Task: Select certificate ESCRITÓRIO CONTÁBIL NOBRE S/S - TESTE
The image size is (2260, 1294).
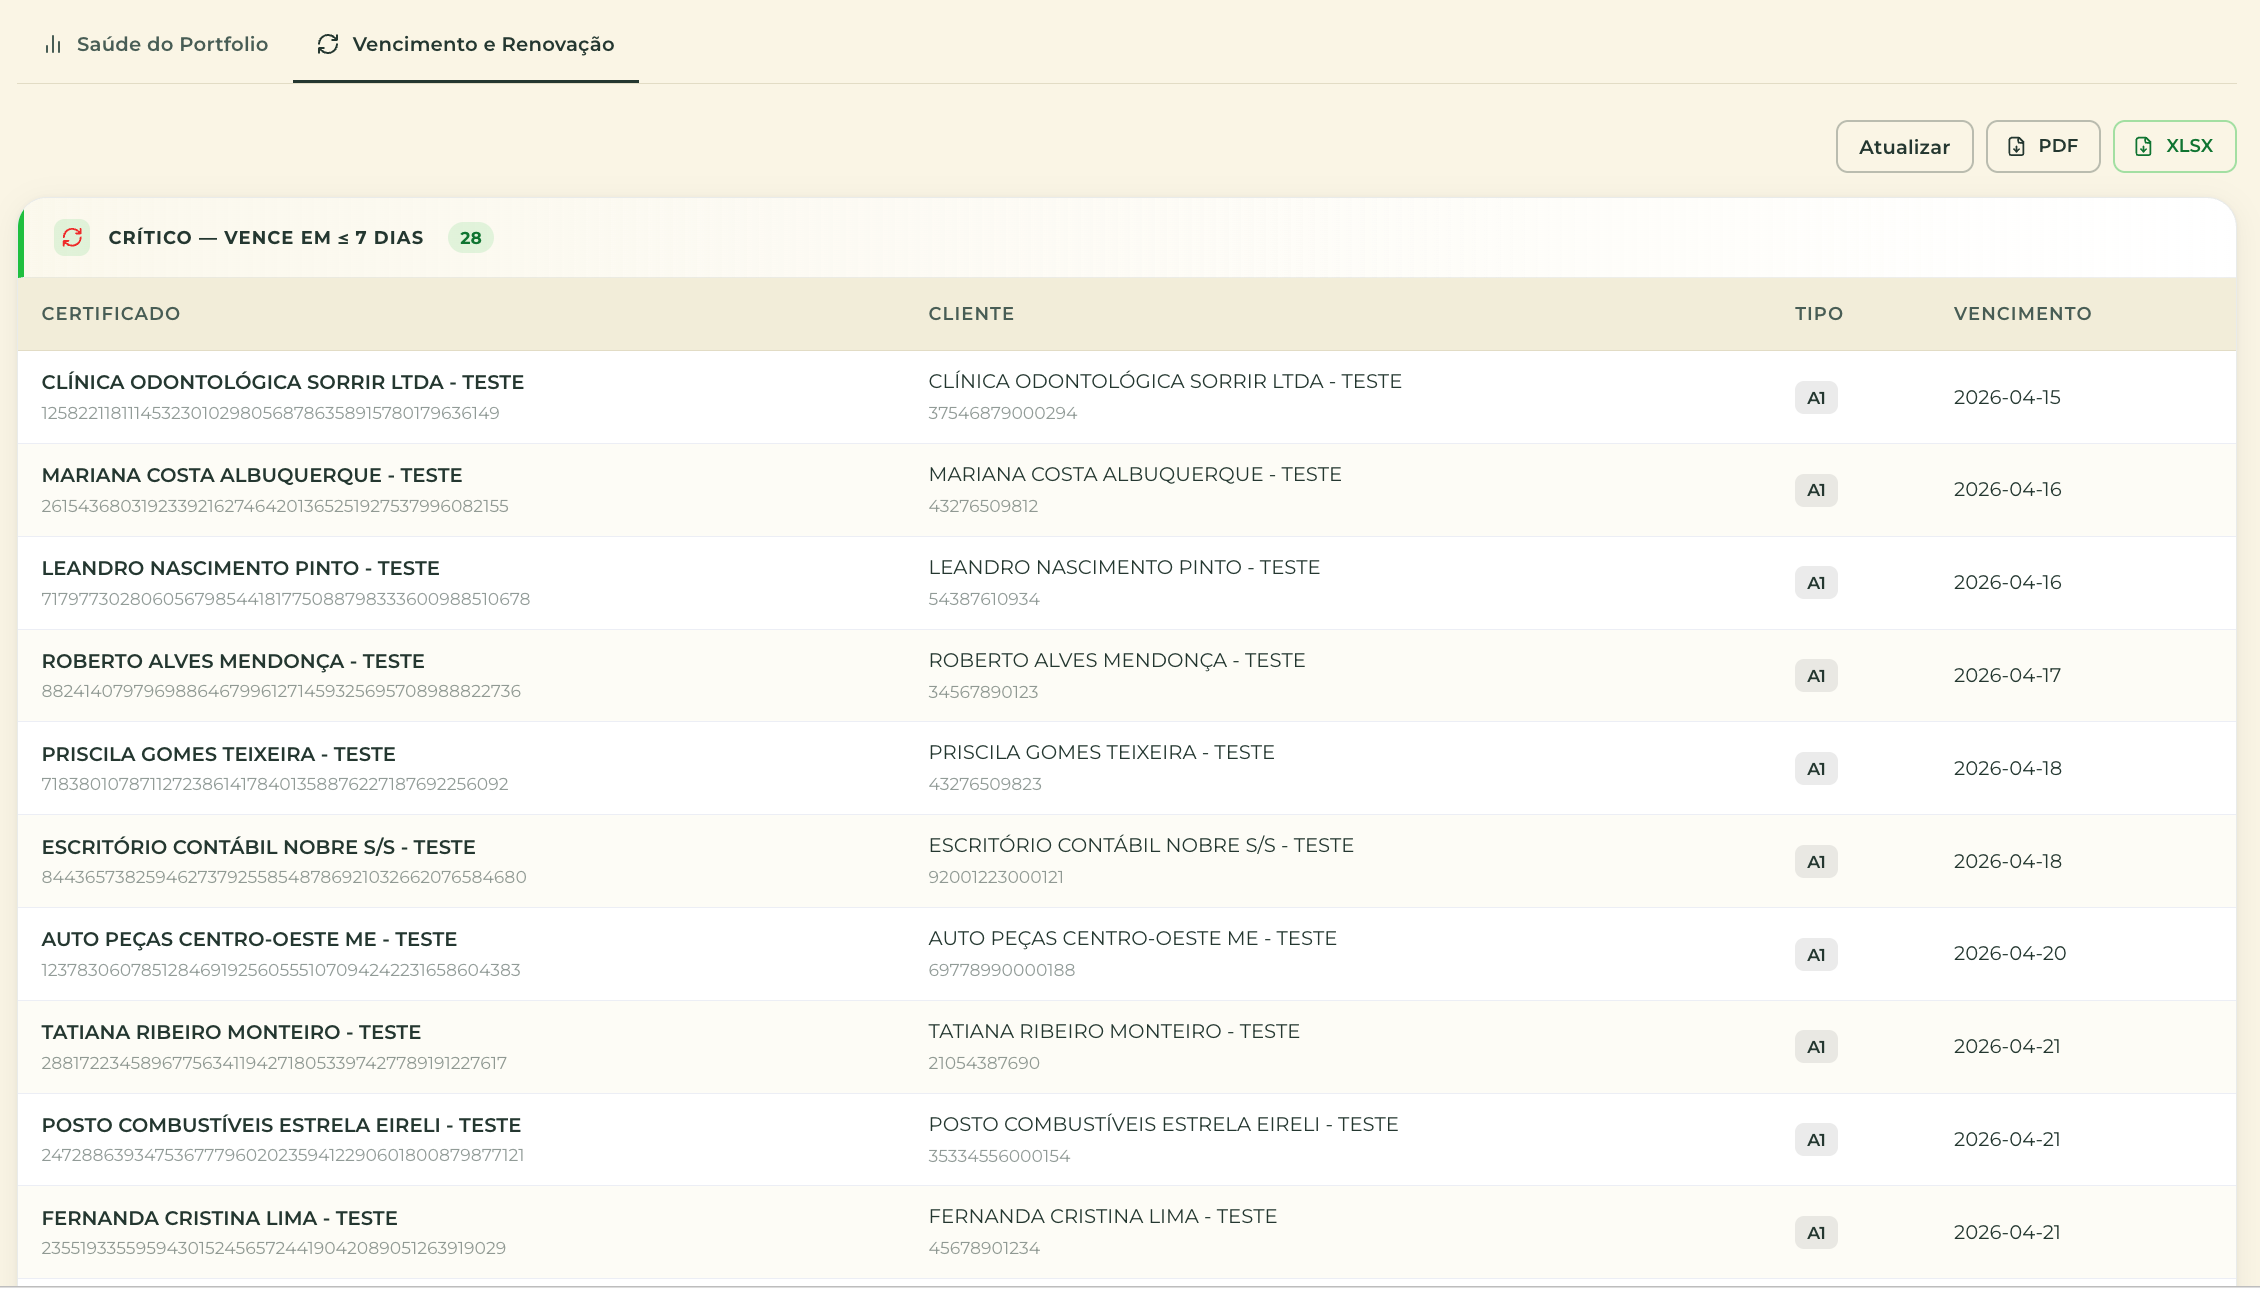Action: point(258,847)
